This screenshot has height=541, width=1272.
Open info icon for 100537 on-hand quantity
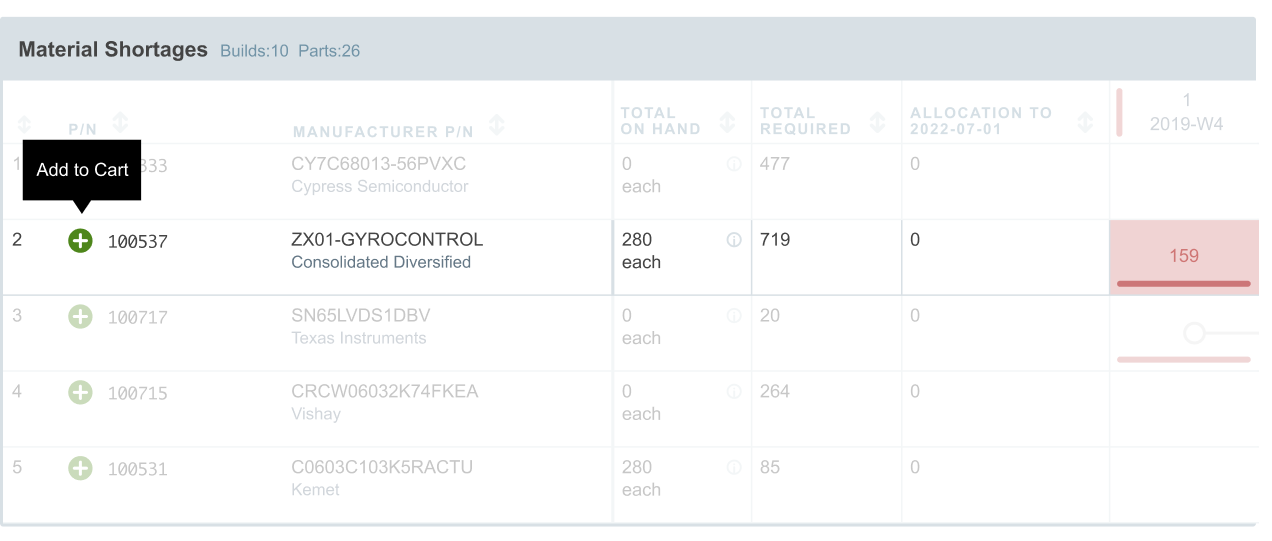(x=734, y=240)
